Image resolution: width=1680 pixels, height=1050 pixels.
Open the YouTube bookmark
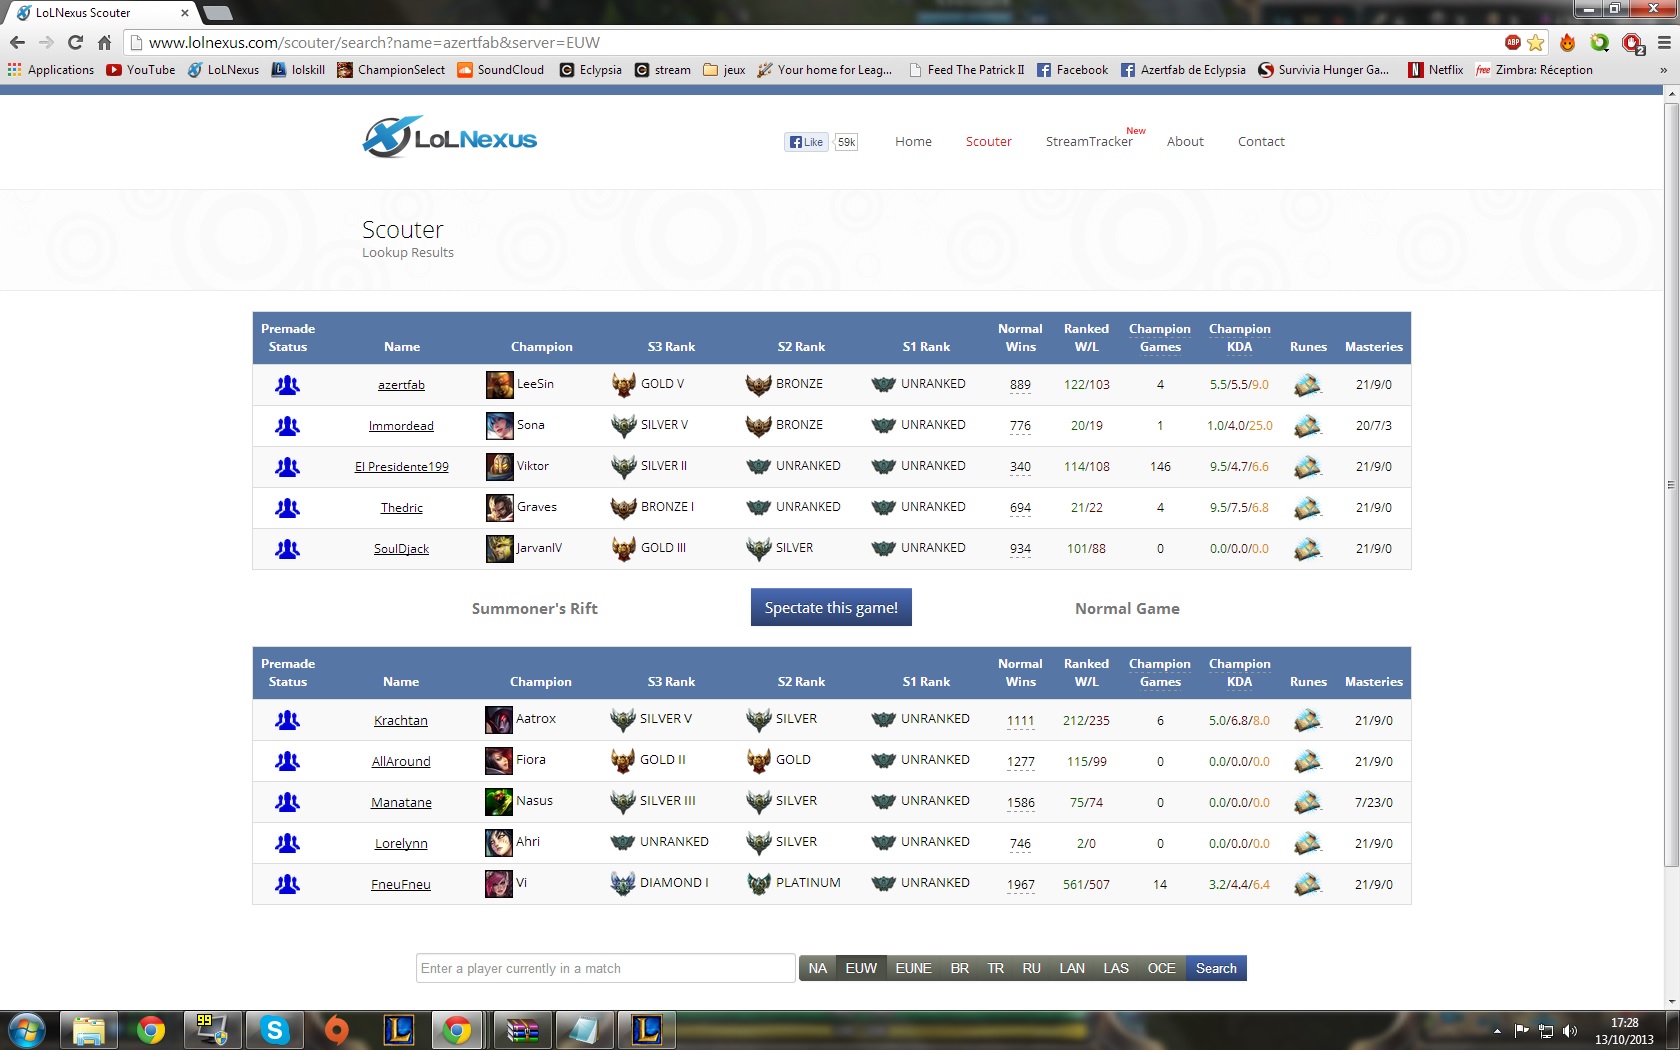141,70
